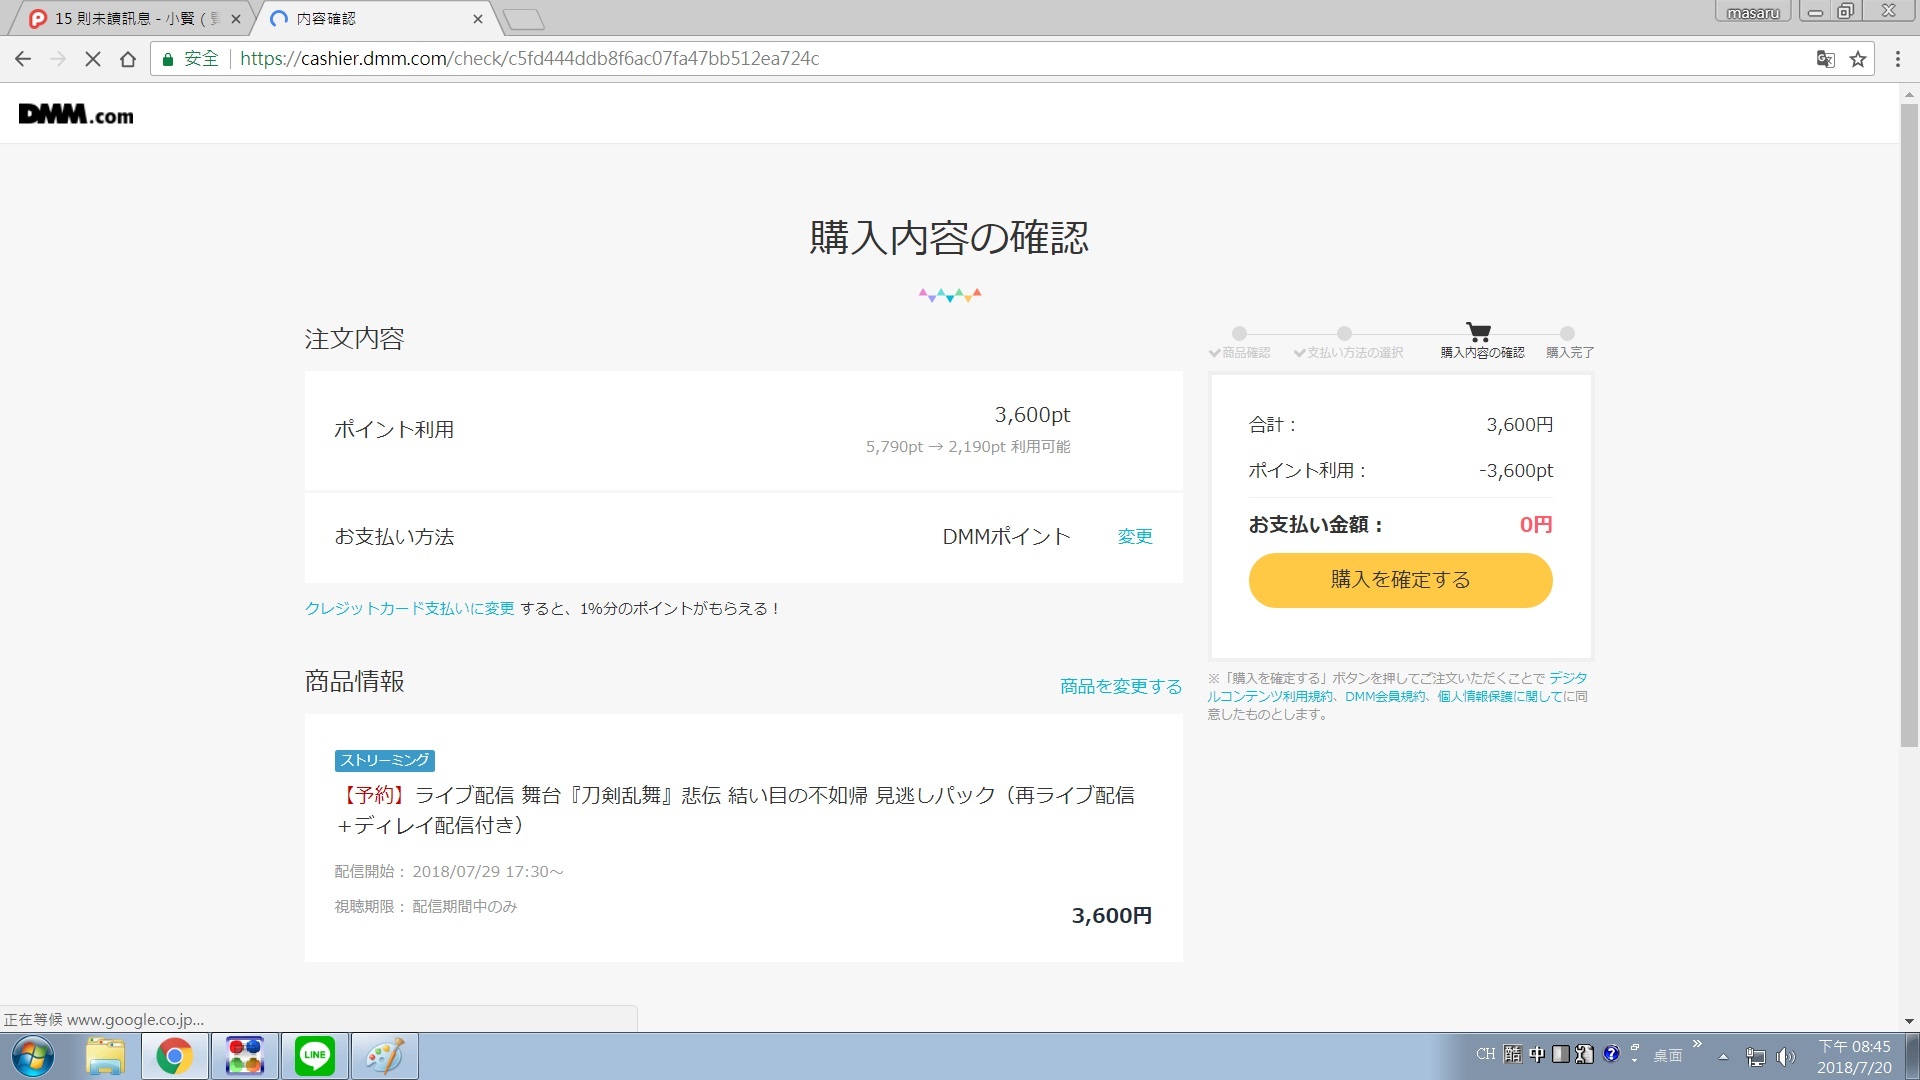Open the Chrome three-dot menu
The height and width of the screenshot is (1080, 1920).
[1898, 59]
